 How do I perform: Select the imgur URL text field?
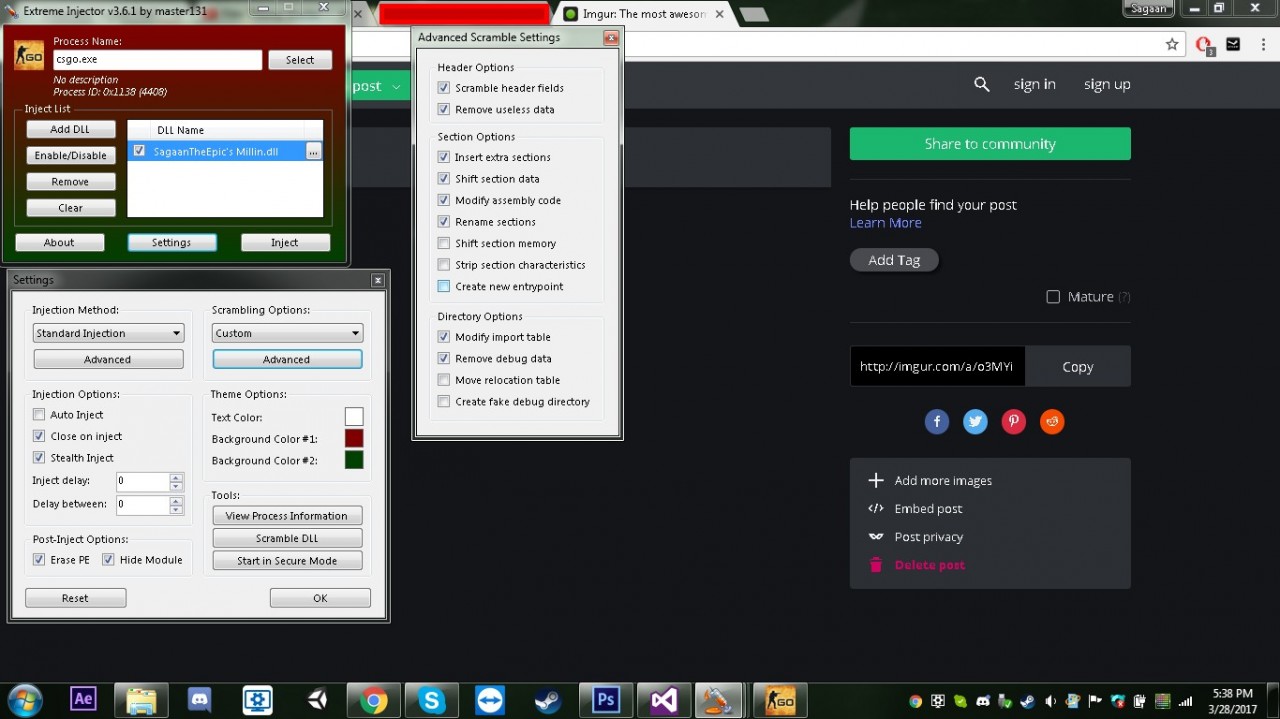point(938,367)
